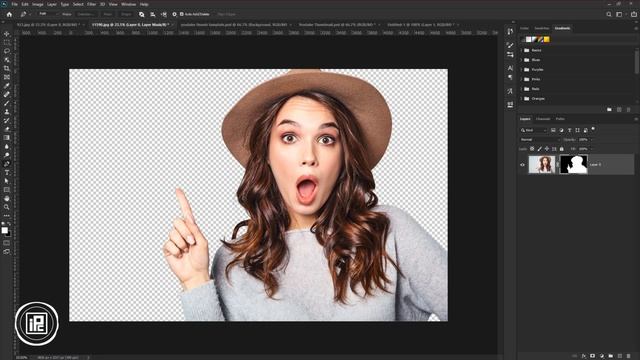Select the History Brush tool
Screen dimensions: 640x360
7,120
